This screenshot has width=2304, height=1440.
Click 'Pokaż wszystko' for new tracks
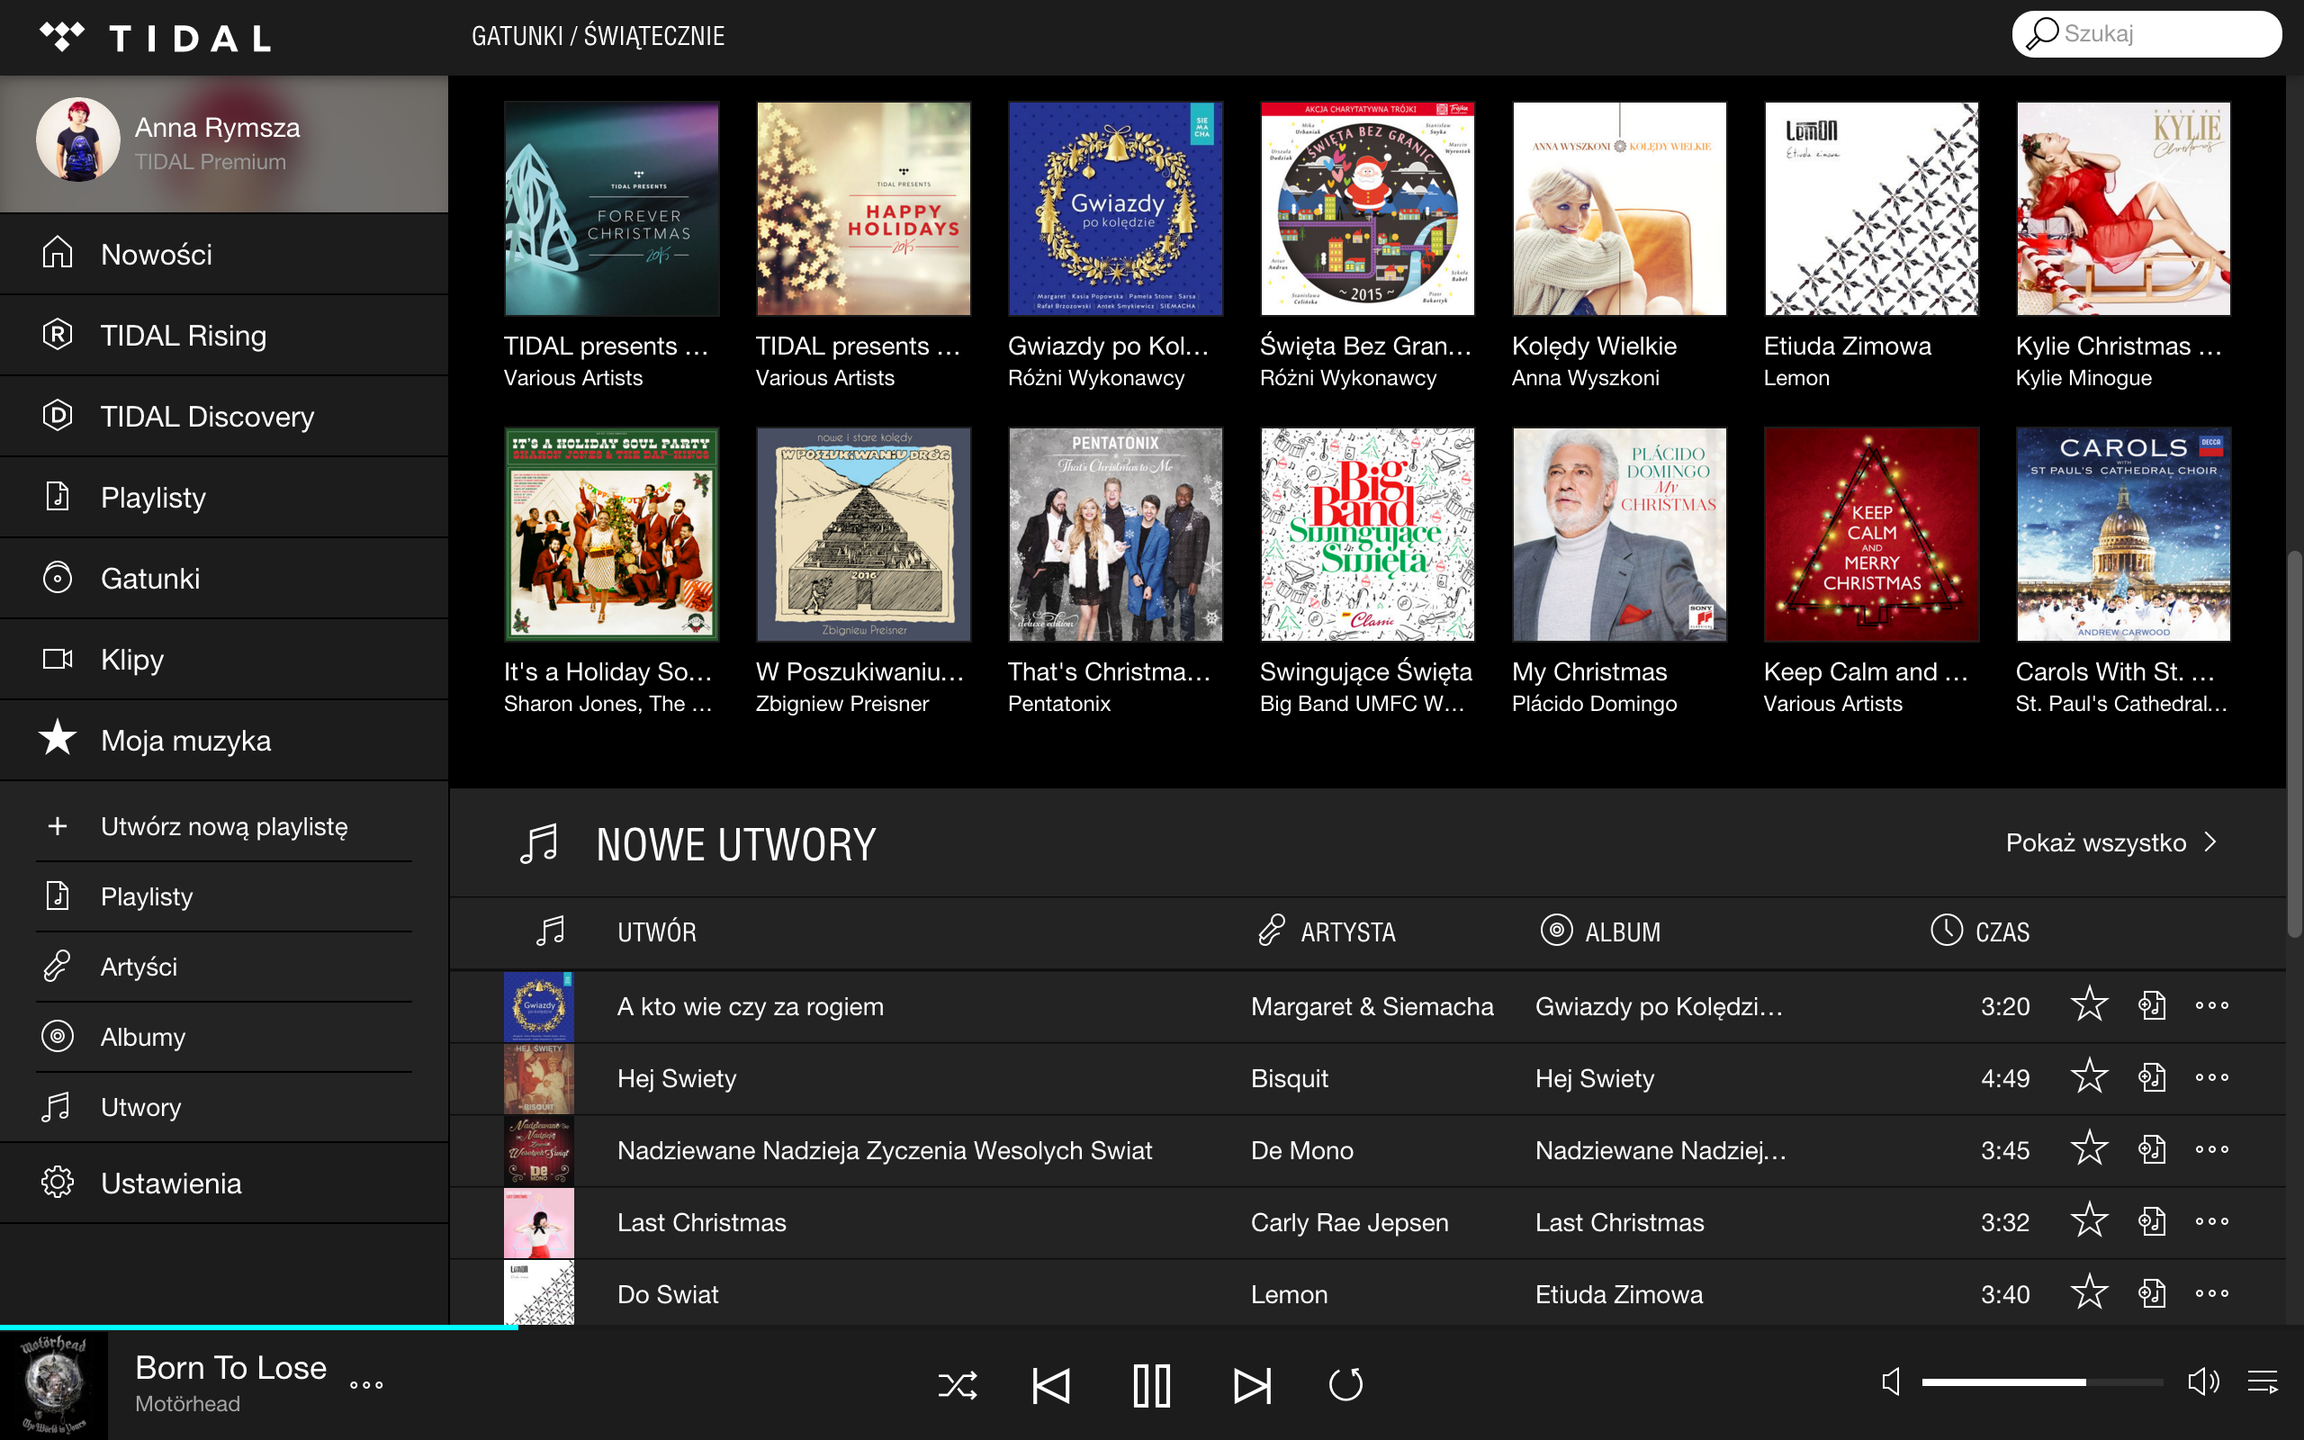2095,843
